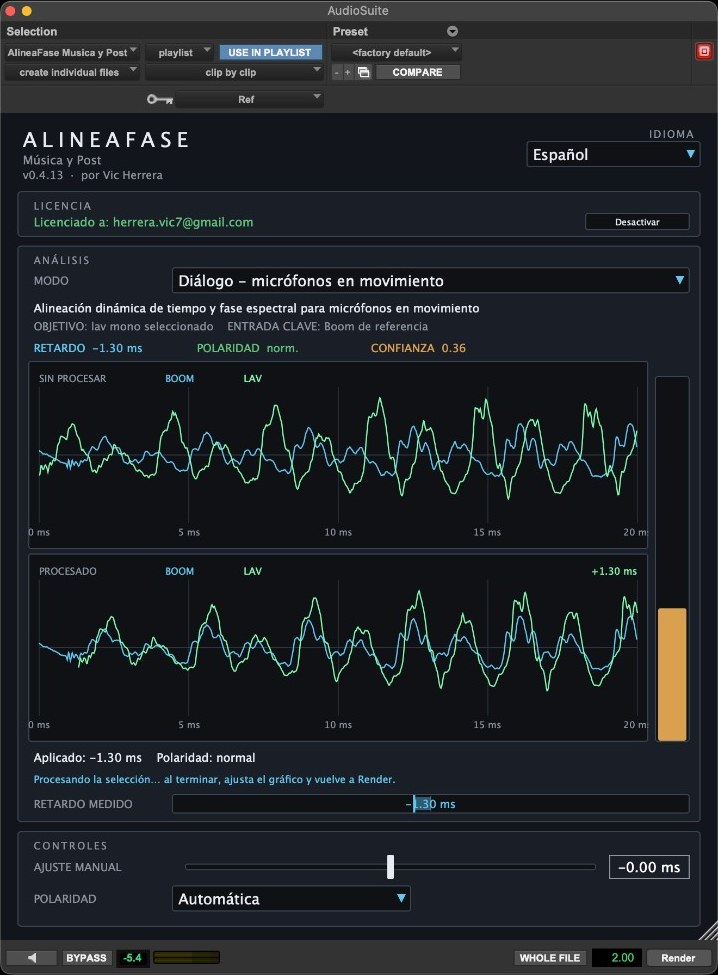The height and width of the screenshot is (975, 718).
Task: Toggle WHOLE FILE mode
Action: coord(550,958)
